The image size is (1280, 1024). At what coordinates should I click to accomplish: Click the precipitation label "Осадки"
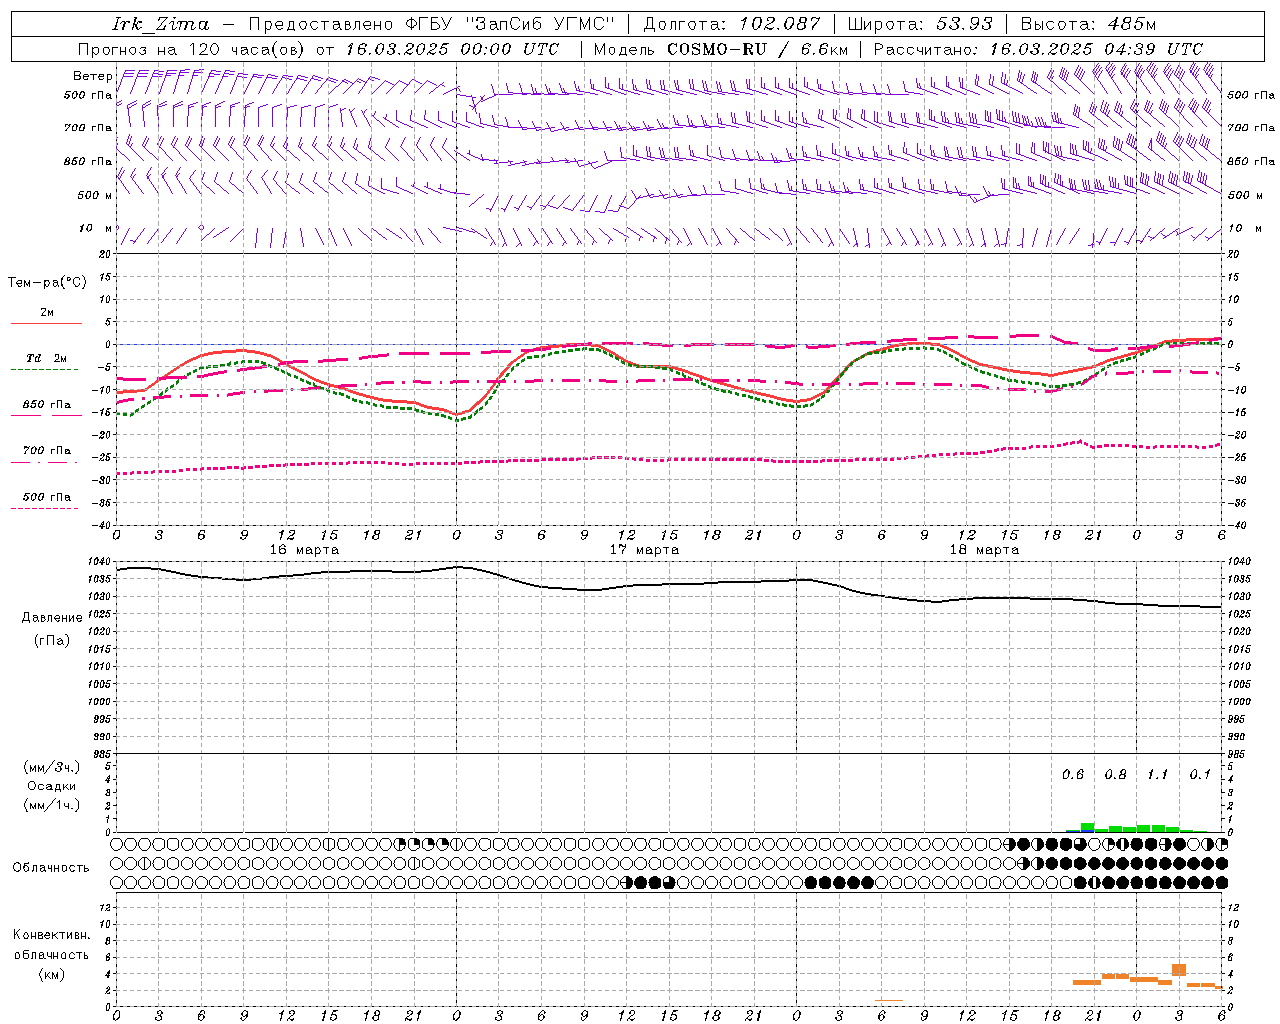52,786
